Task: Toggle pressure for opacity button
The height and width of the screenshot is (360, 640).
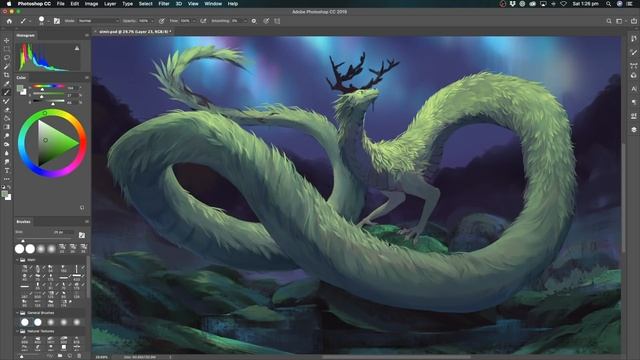Action: click(162, 21)
